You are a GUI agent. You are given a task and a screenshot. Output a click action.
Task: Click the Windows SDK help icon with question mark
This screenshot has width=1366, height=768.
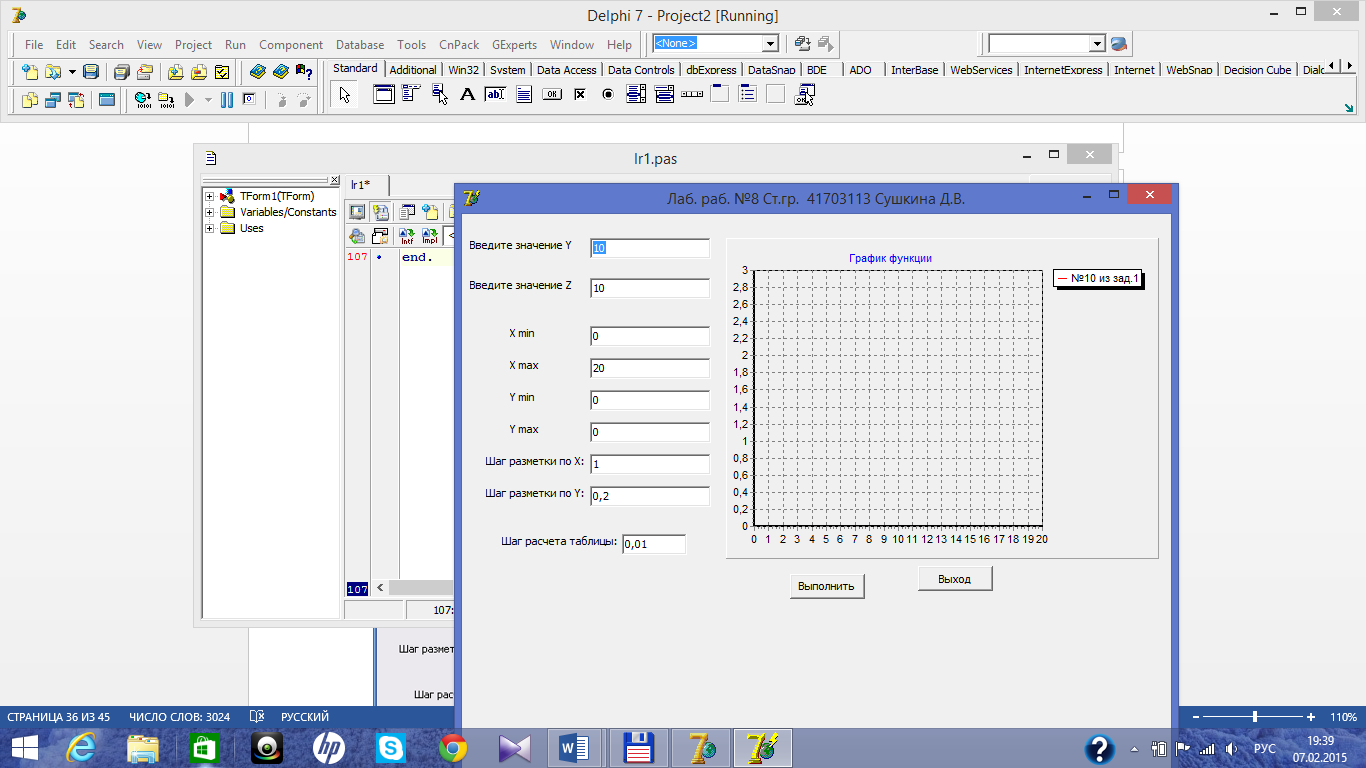point(304,72)
